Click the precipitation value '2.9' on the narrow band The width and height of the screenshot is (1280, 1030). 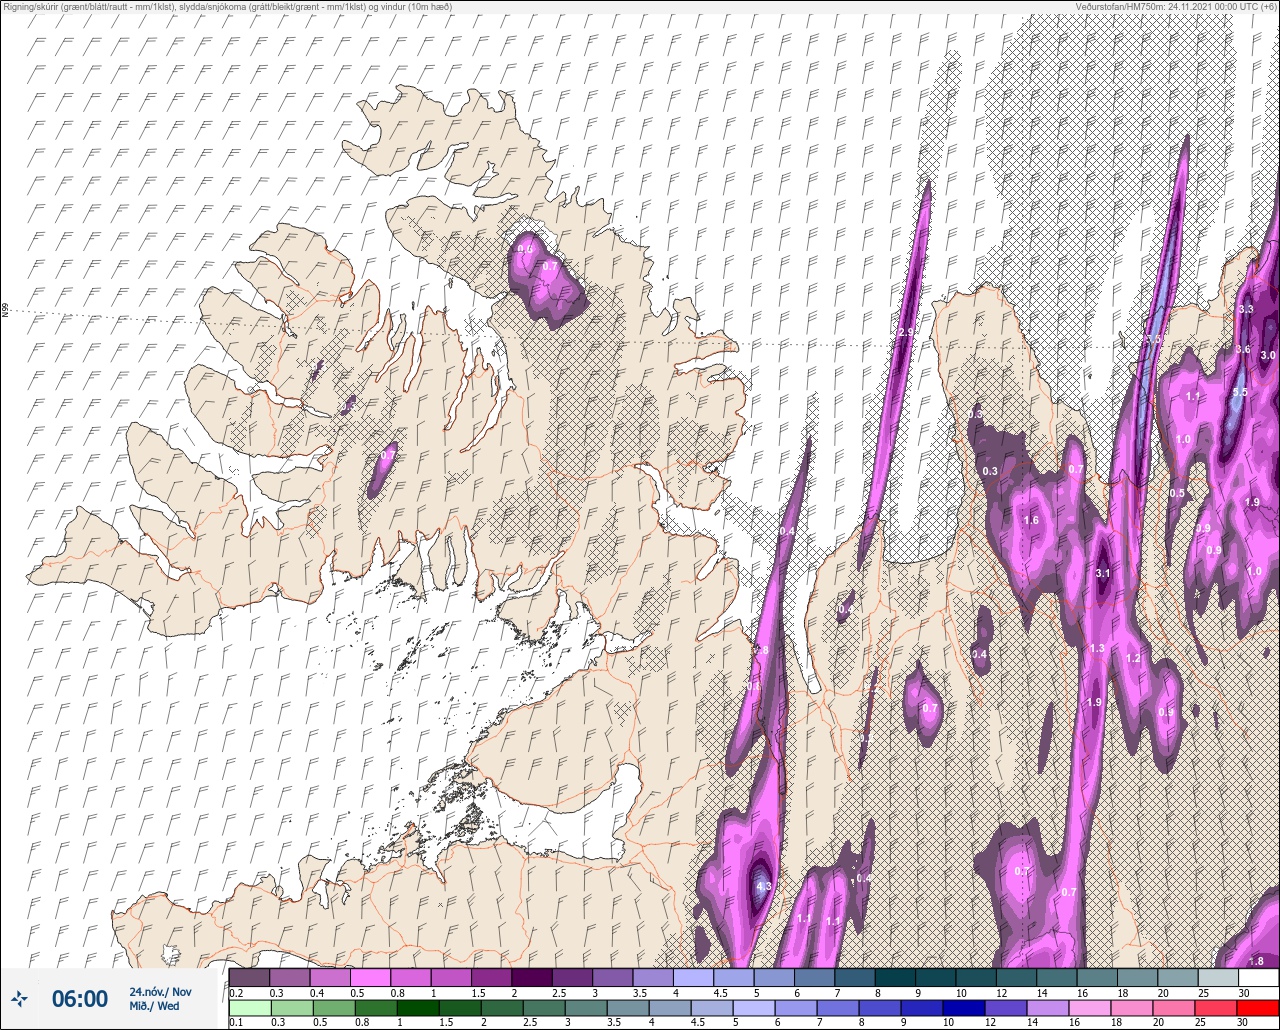(906, 332)
